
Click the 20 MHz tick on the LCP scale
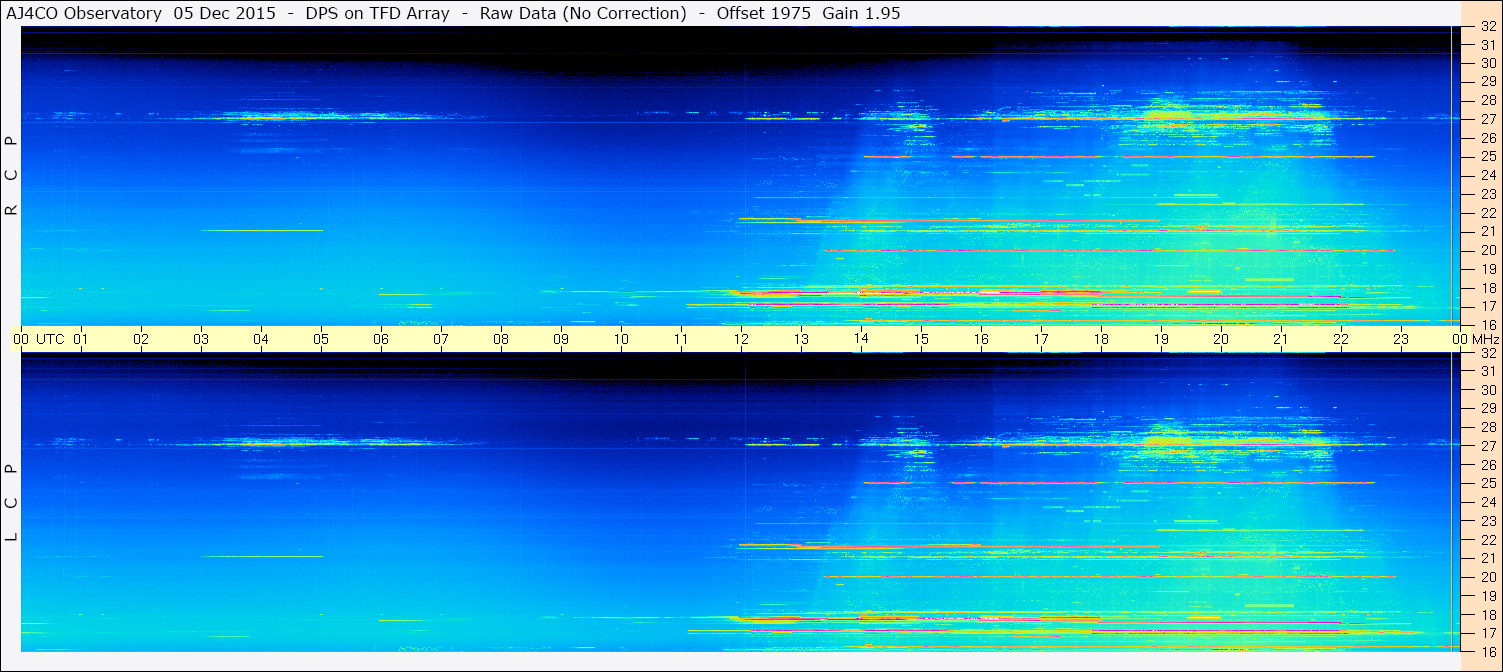point(1487,577)
